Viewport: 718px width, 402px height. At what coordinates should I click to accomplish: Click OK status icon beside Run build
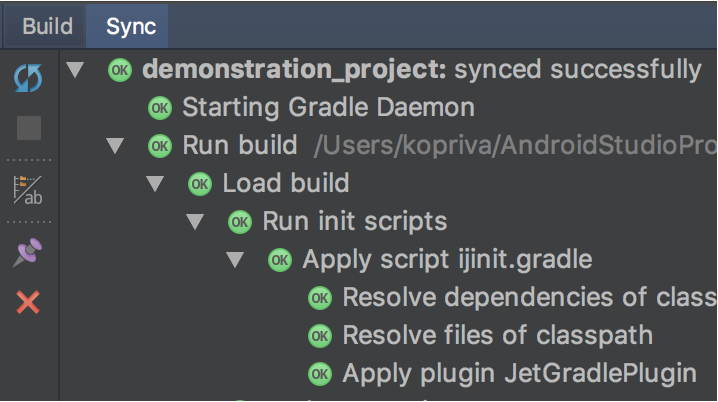pyautogui.click(x=160, y=146)
